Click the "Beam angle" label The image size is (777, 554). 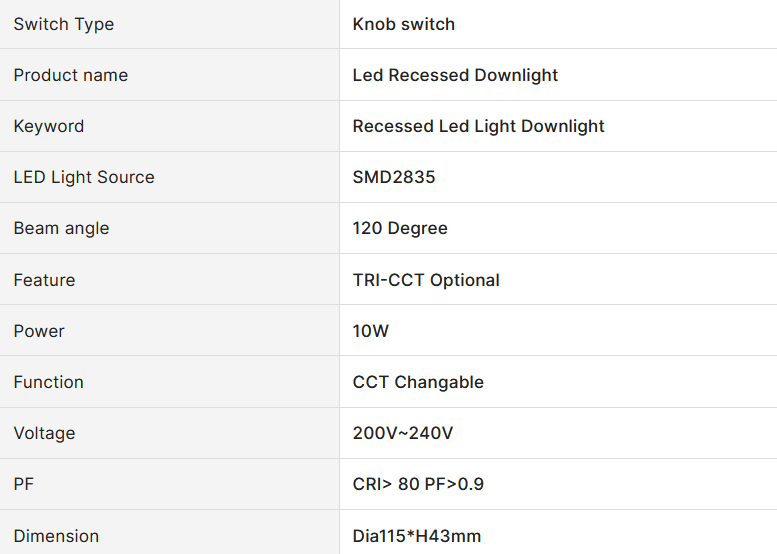(61, 228)
